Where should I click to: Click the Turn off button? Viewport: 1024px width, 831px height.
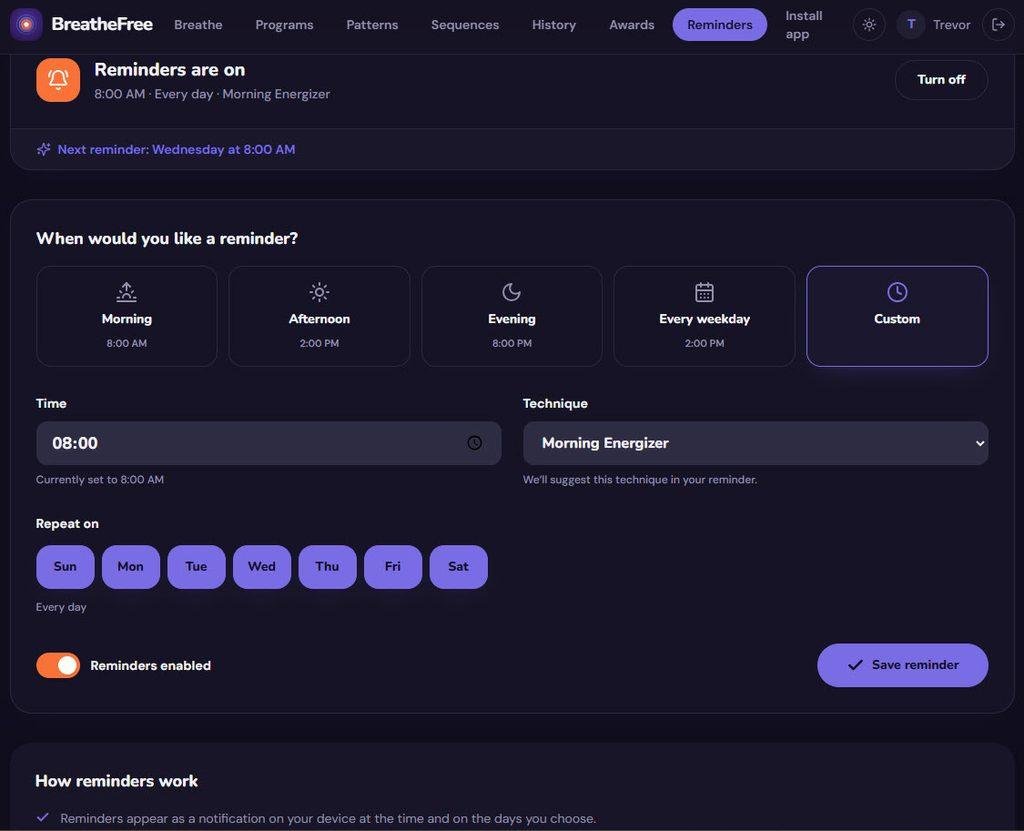point(941,80)
